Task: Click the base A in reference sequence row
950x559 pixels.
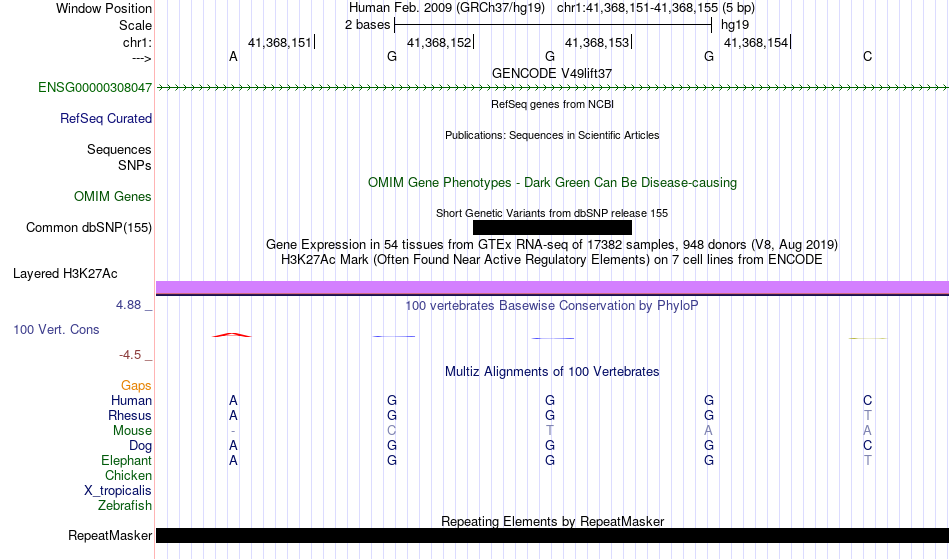Action: tap(233, 56)
